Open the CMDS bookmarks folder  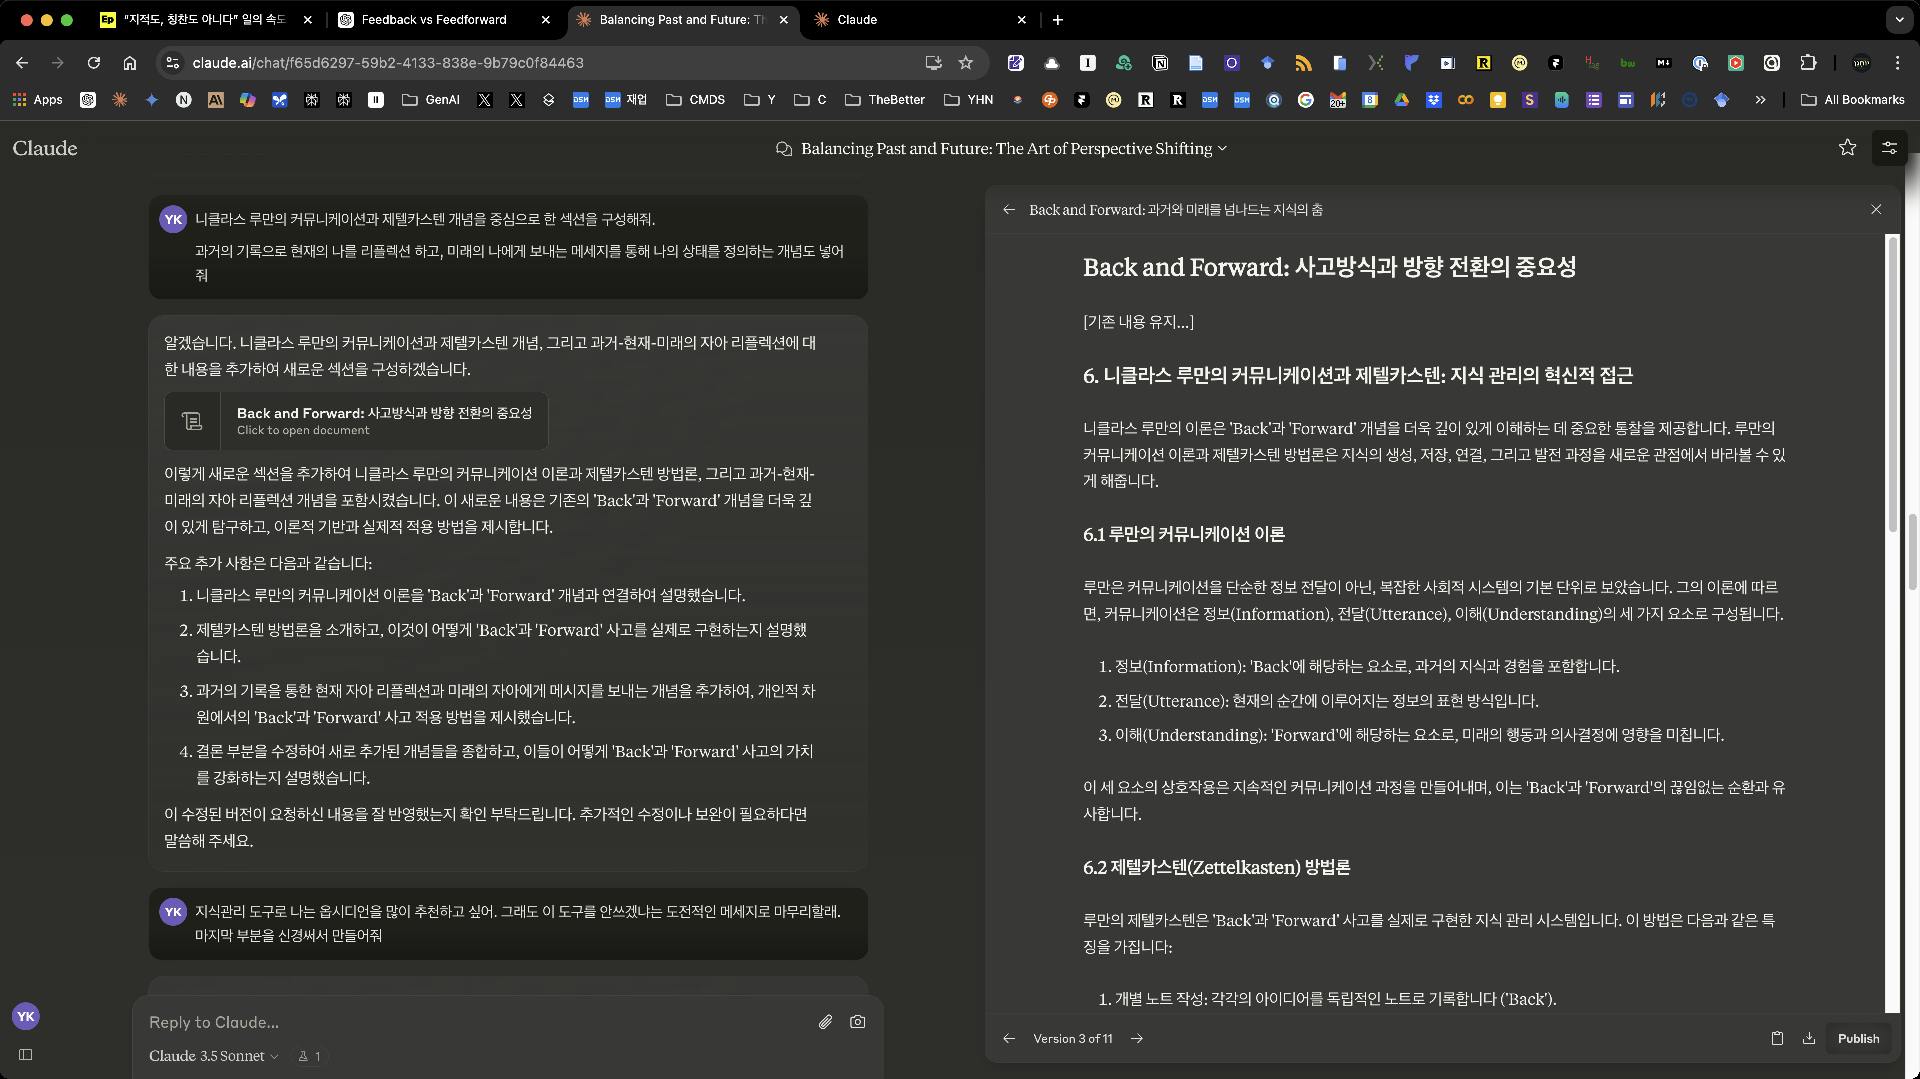click(x=695, y=100)
